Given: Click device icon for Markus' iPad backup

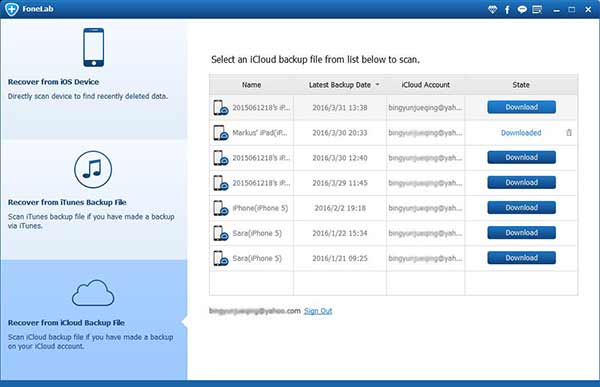Looking at the screenshot, I should coord(221,133).
